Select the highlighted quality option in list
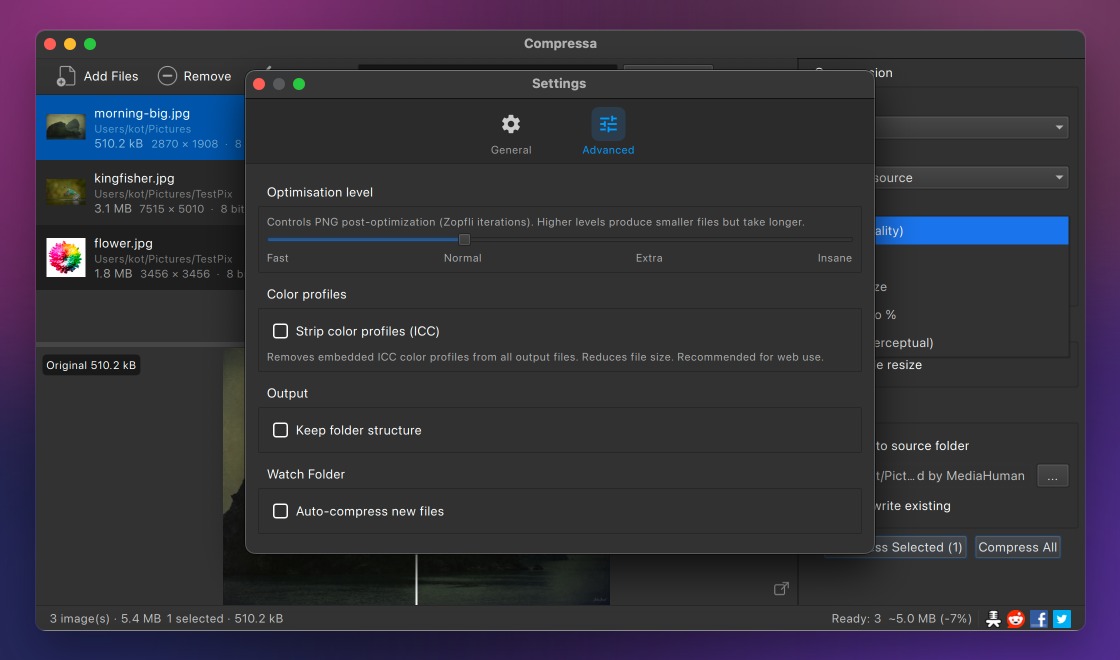 point(971,231)
